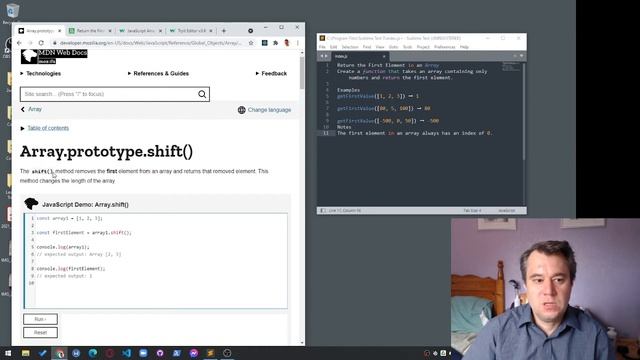Open Sublime Text Help menu
The height and width of the screenshot is (360, 640).
tap(464, 47)
